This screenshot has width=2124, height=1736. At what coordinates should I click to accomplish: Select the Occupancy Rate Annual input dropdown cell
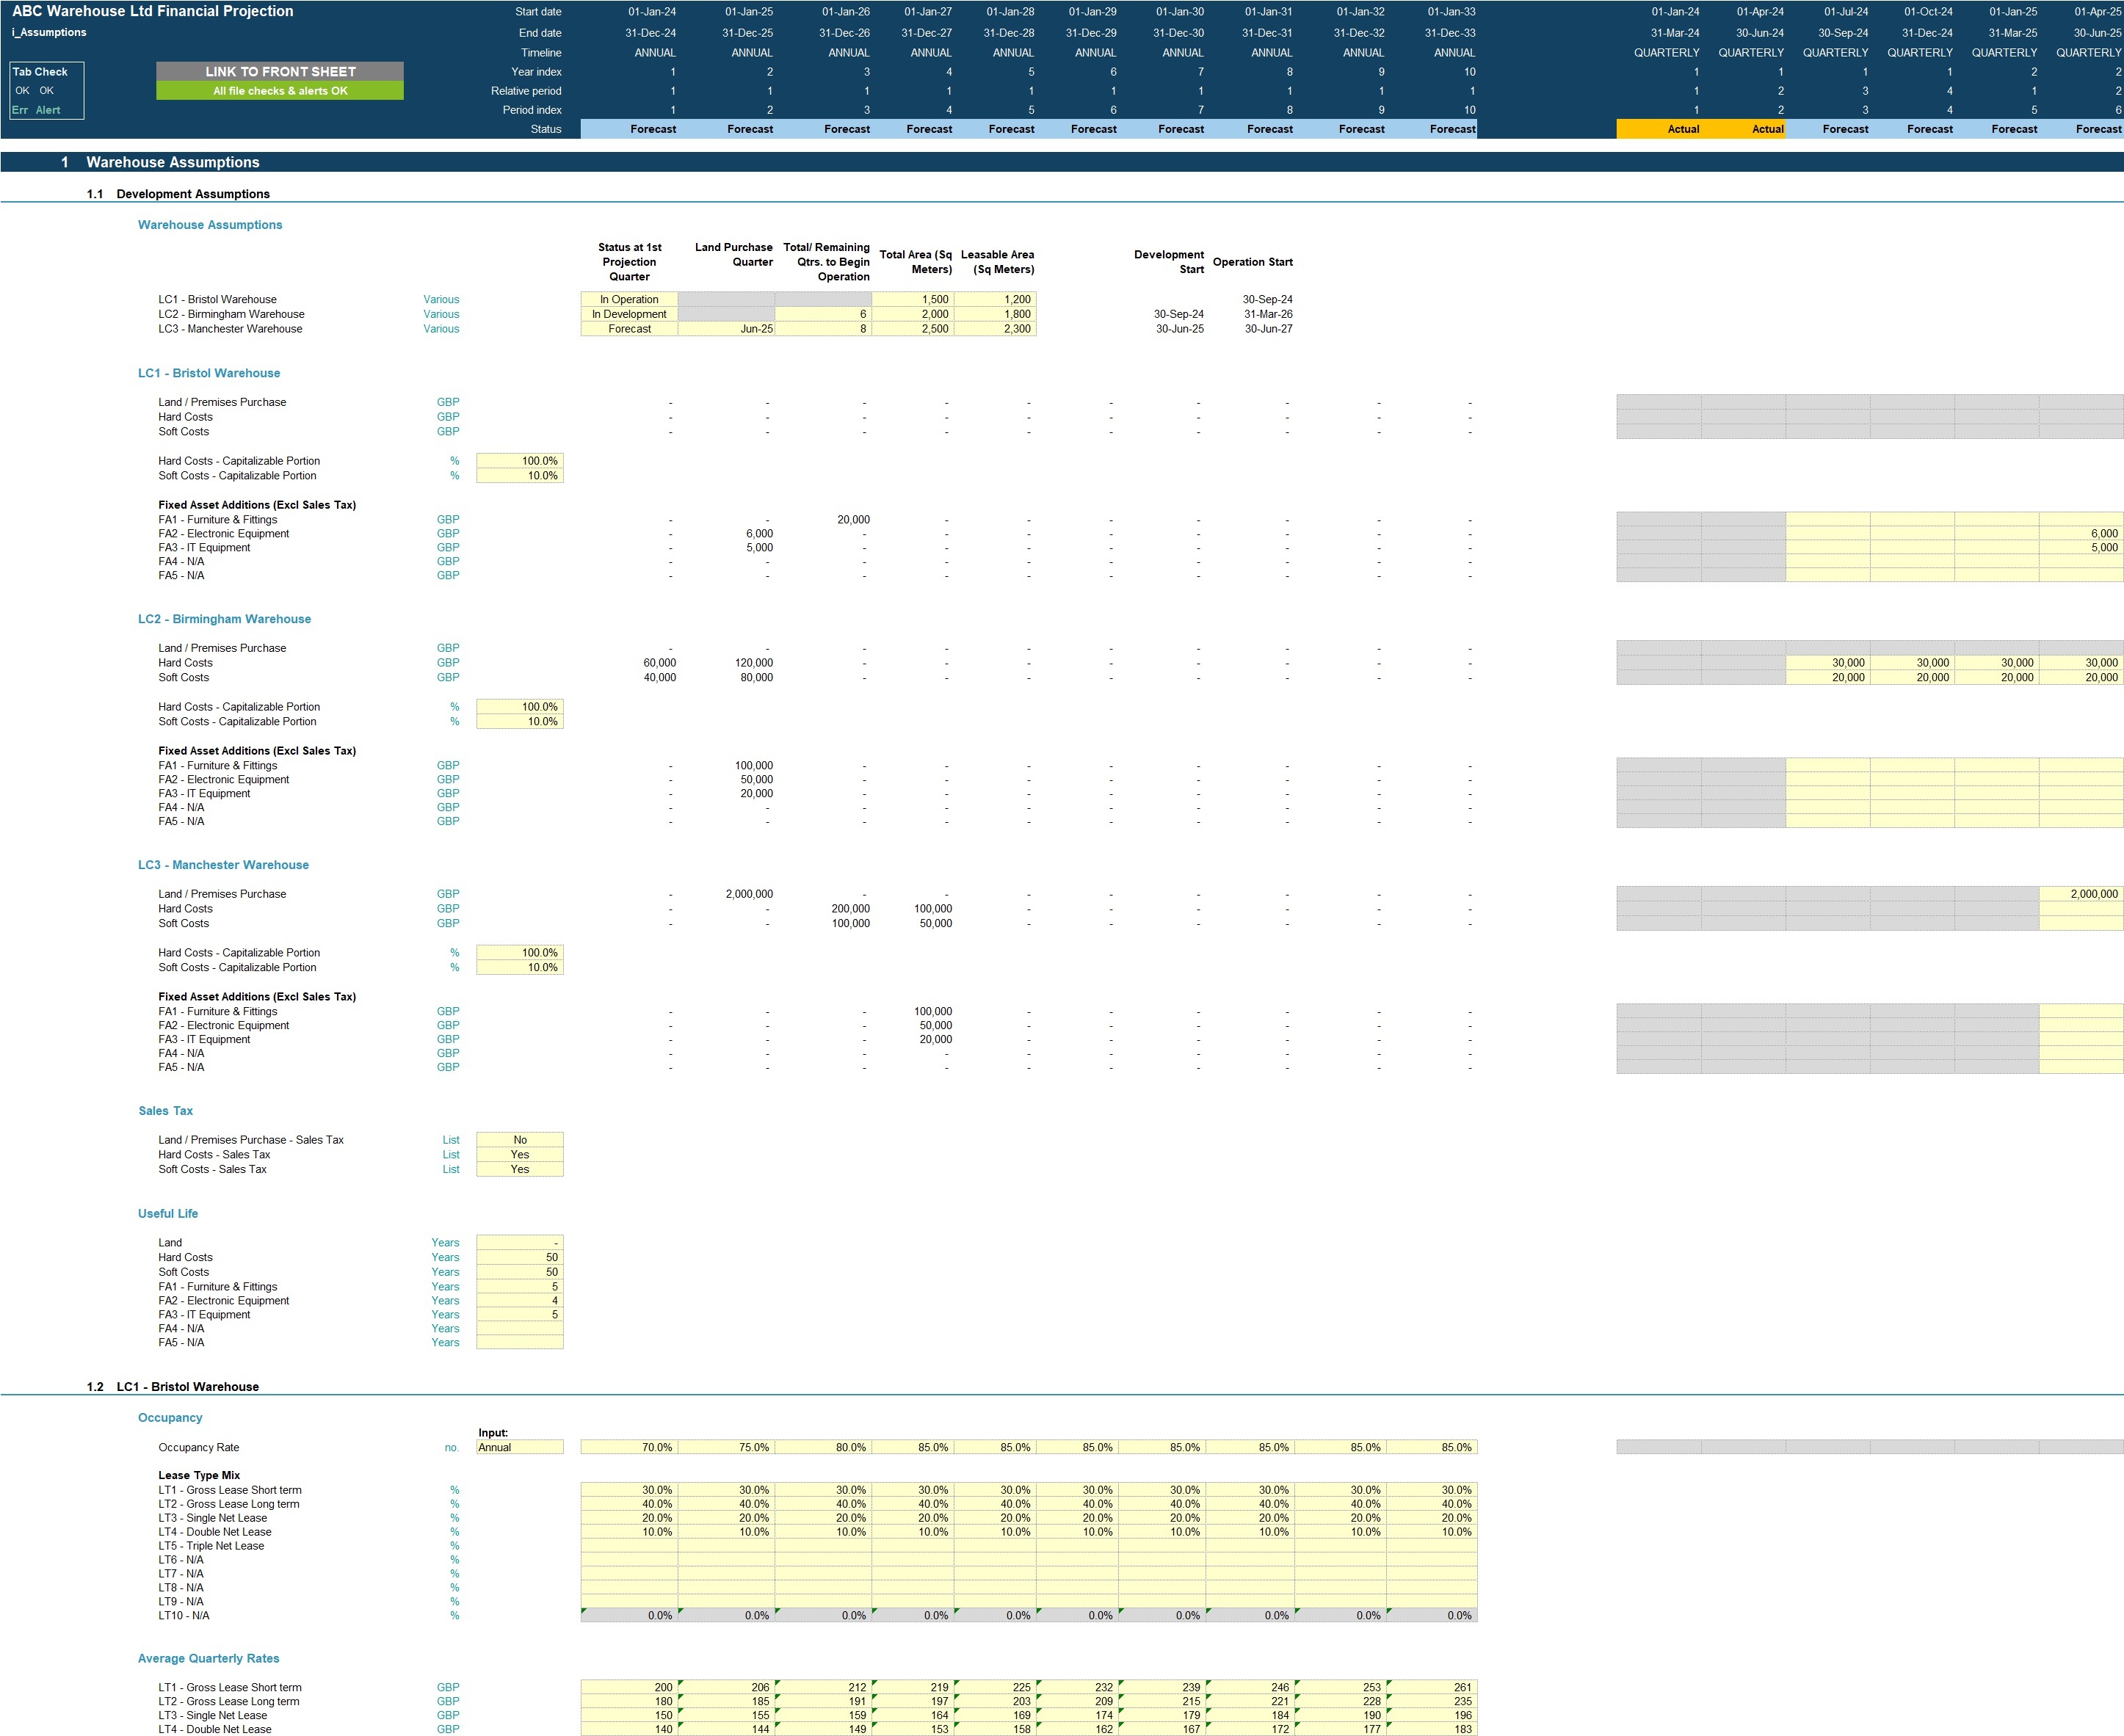pyautogui.click(x=520, y=1447)
